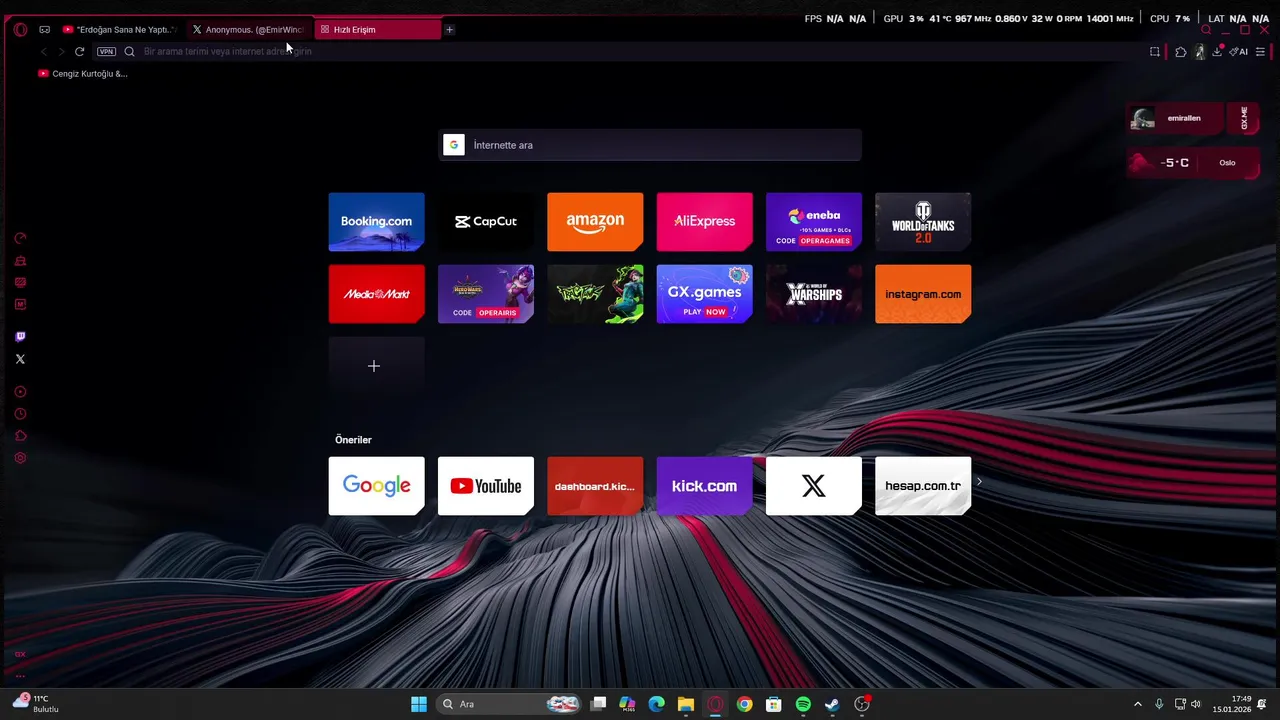Open the MediaMarkt speed dial tile
Viewport: 1280px width, 720px height.
point(377,294)
